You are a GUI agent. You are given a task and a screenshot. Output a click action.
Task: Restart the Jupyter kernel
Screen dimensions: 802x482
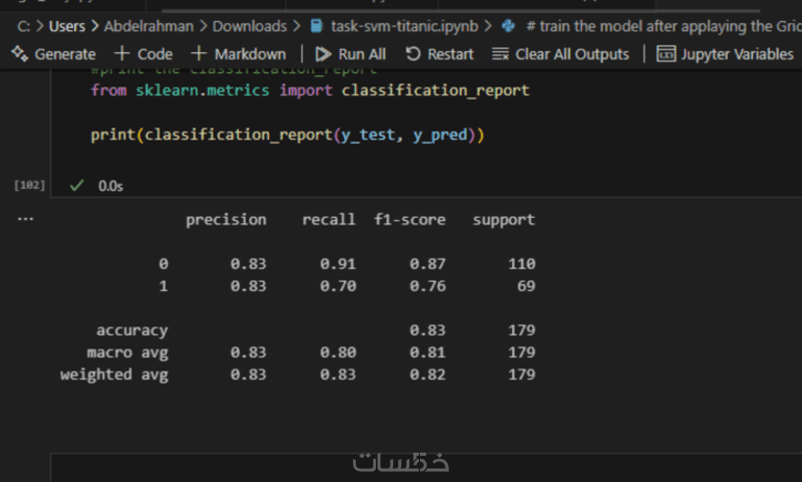tap(439, 54)
